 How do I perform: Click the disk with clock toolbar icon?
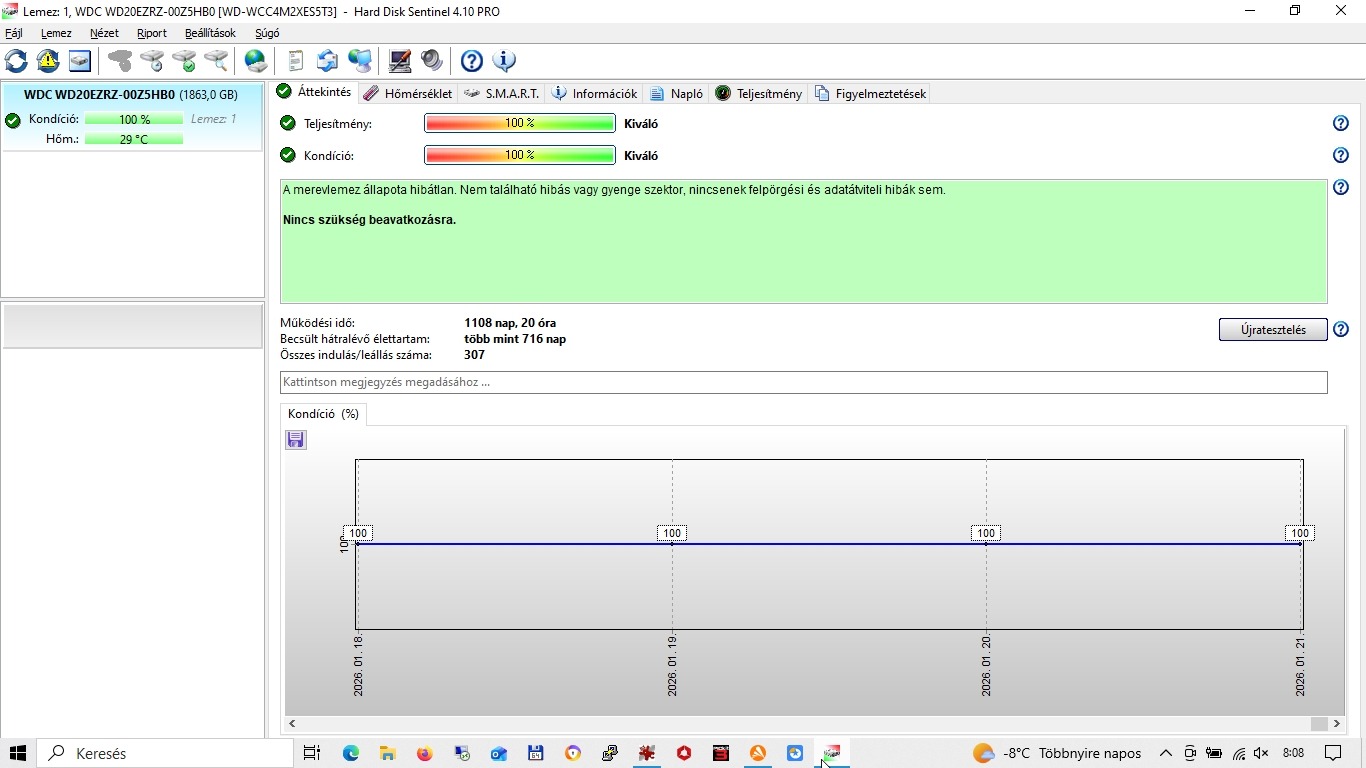point(152,61)
